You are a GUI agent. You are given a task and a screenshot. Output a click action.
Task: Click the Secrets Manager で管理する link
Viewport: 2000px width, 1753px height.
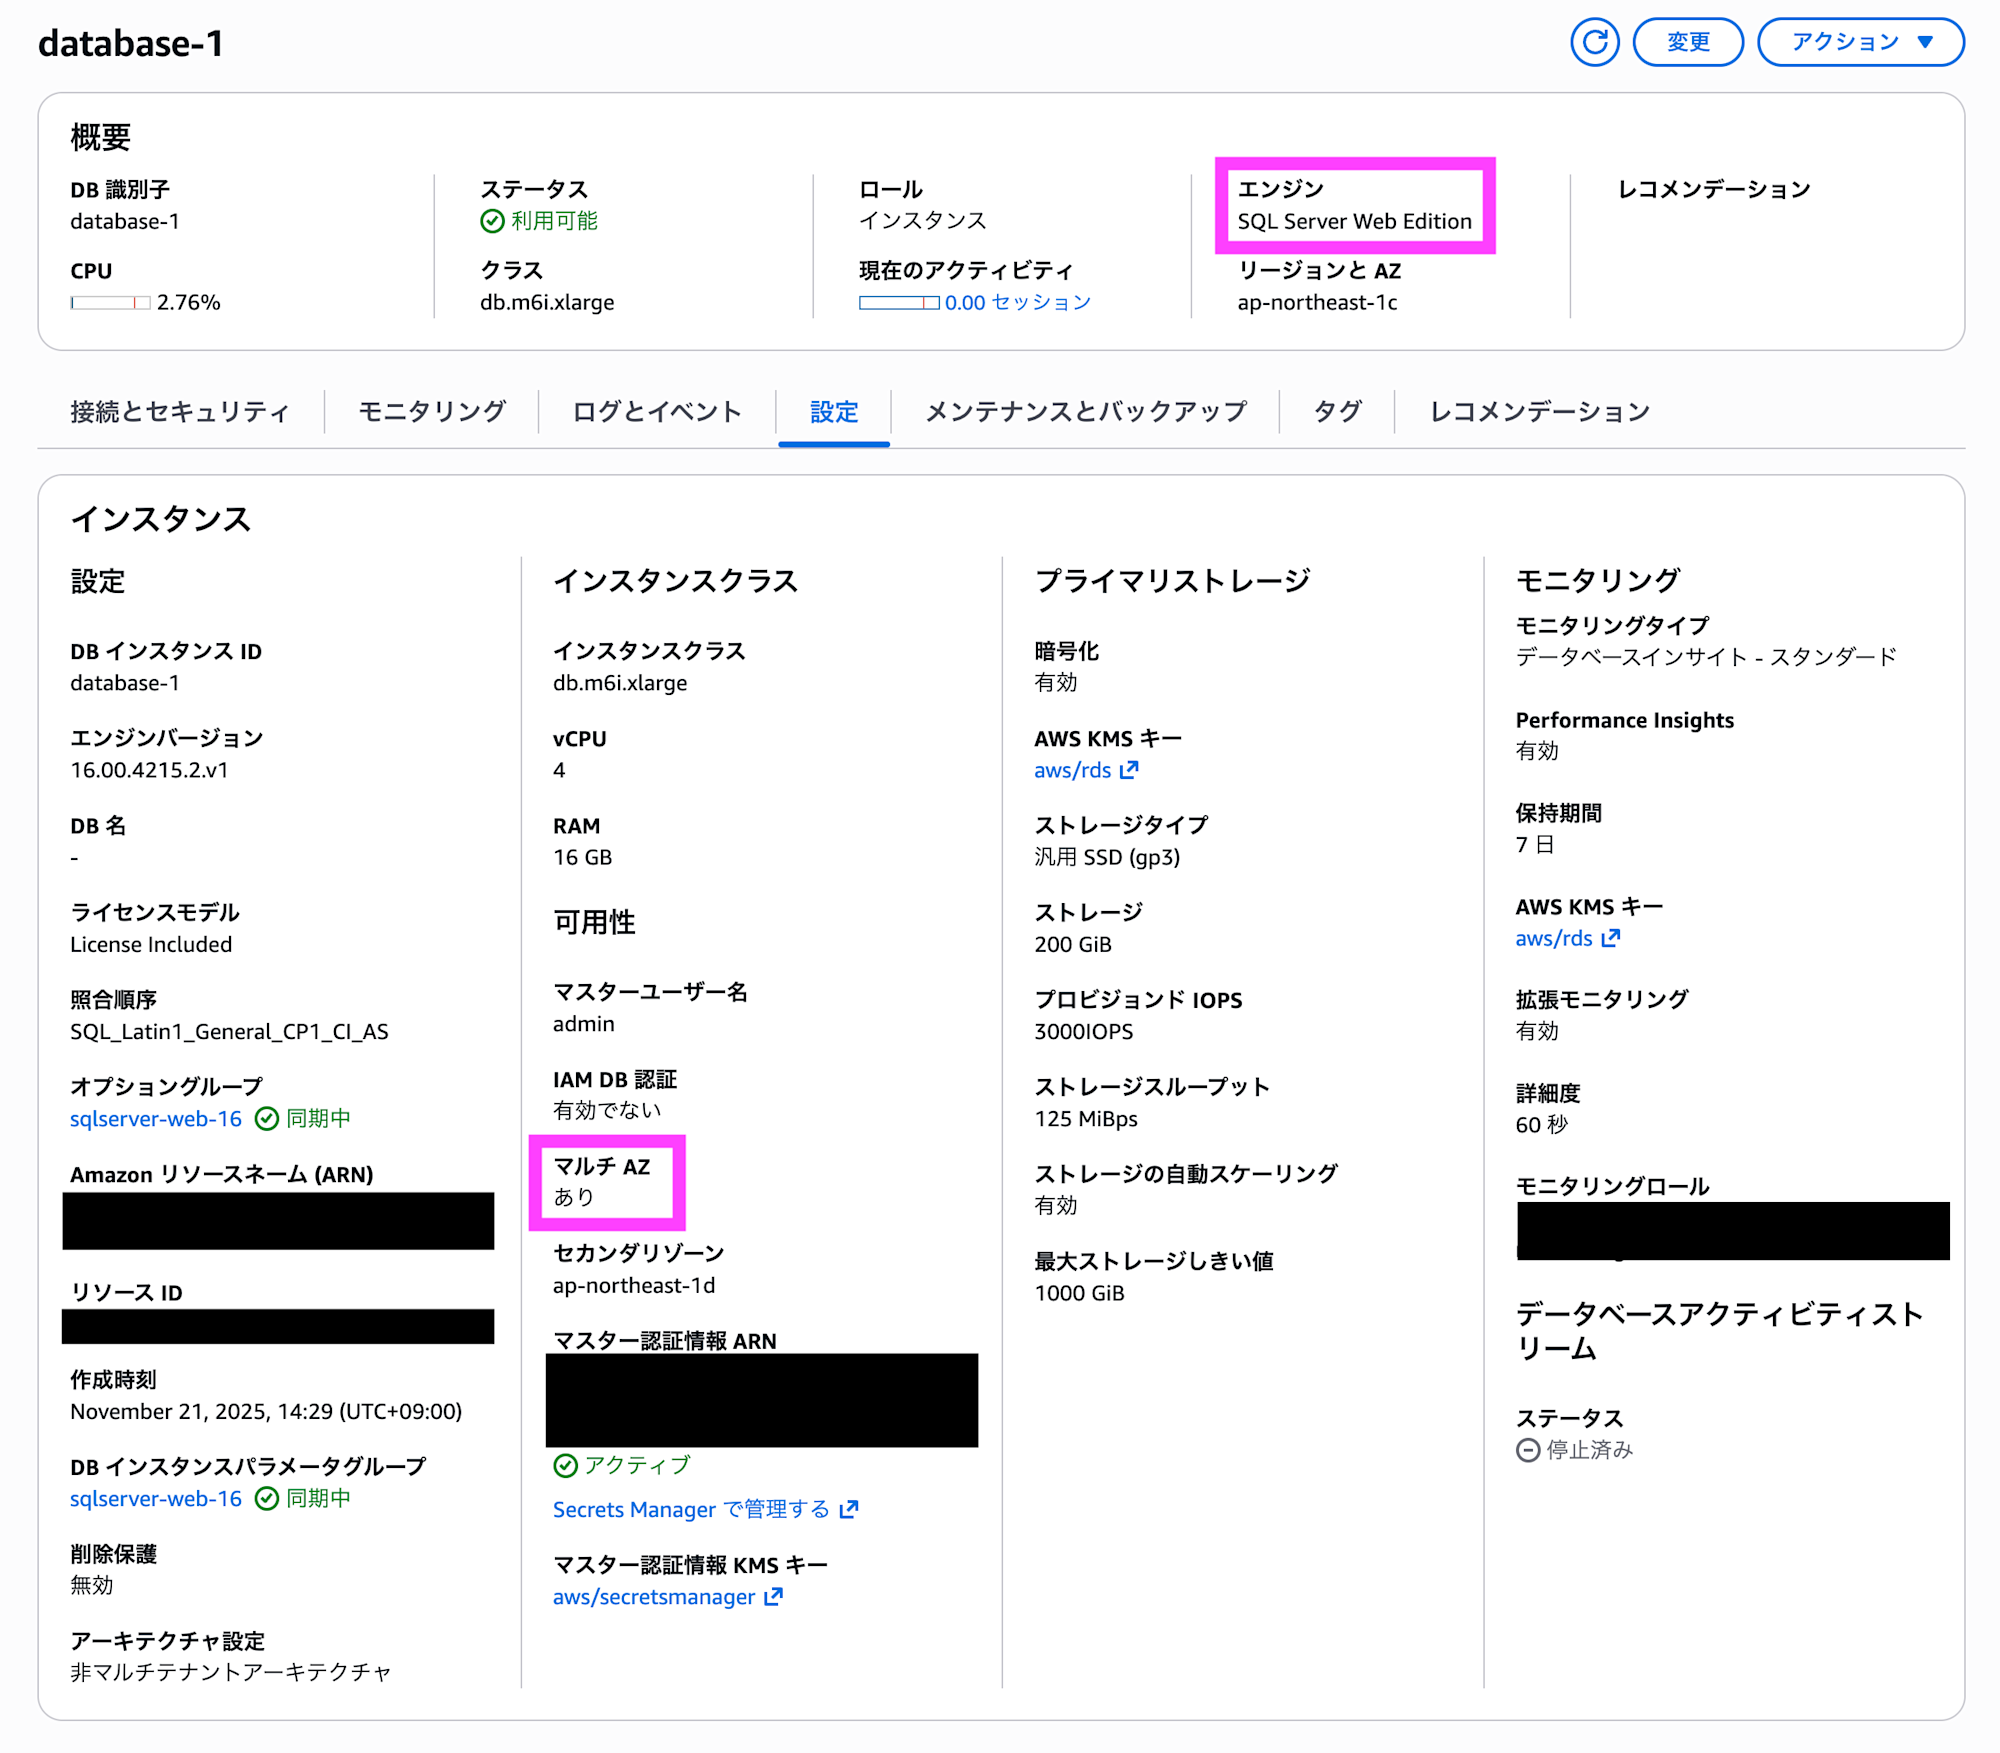pos(690,1509)
